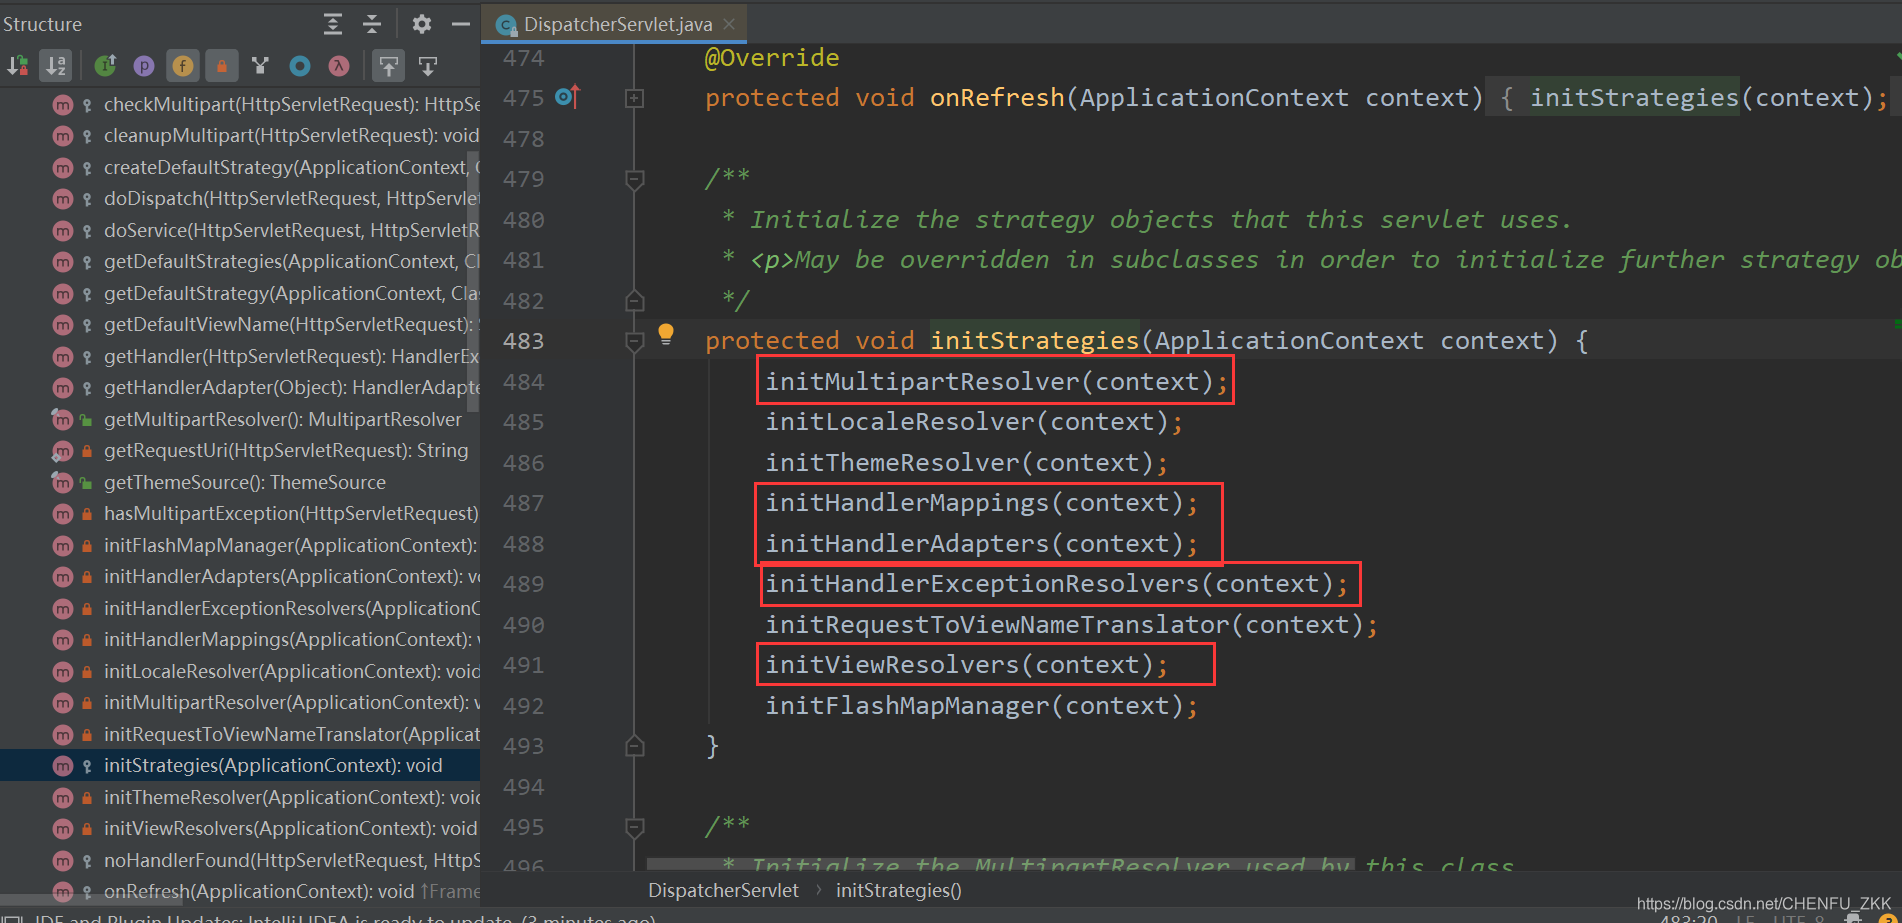Click line number 491 in gutter
Screen dimensions: 1902x923
pos(523,665)
